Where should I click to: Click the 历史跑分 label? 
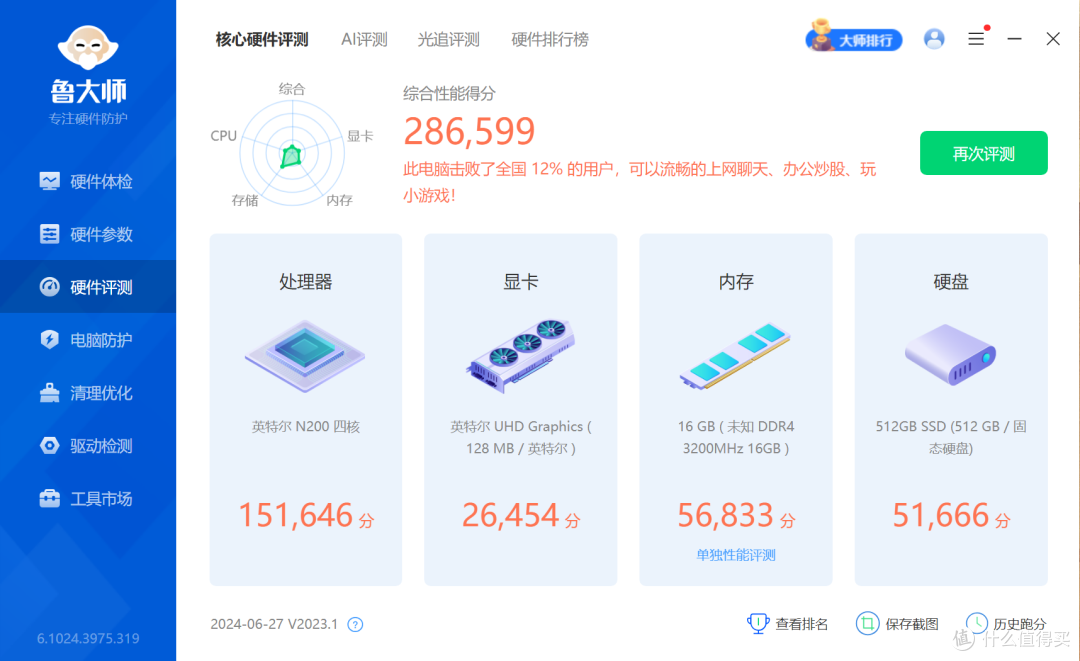[1020, 625]
